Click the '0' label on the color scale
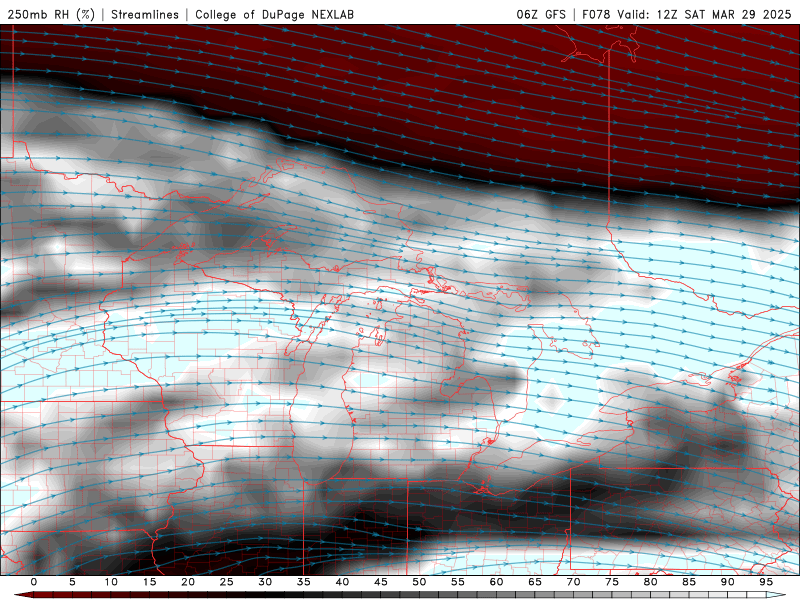This screenshot has width=800, height=600. (x=34, y=582)
